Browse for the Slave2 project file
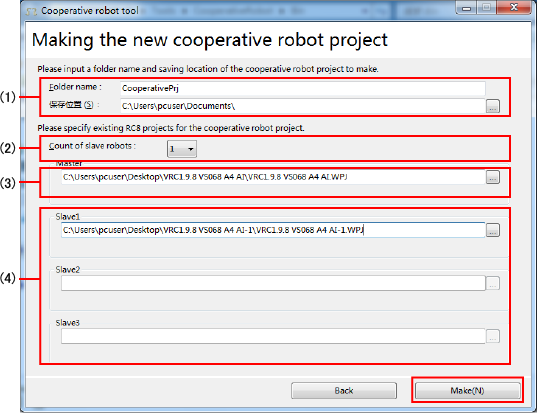 click(493, 283)
